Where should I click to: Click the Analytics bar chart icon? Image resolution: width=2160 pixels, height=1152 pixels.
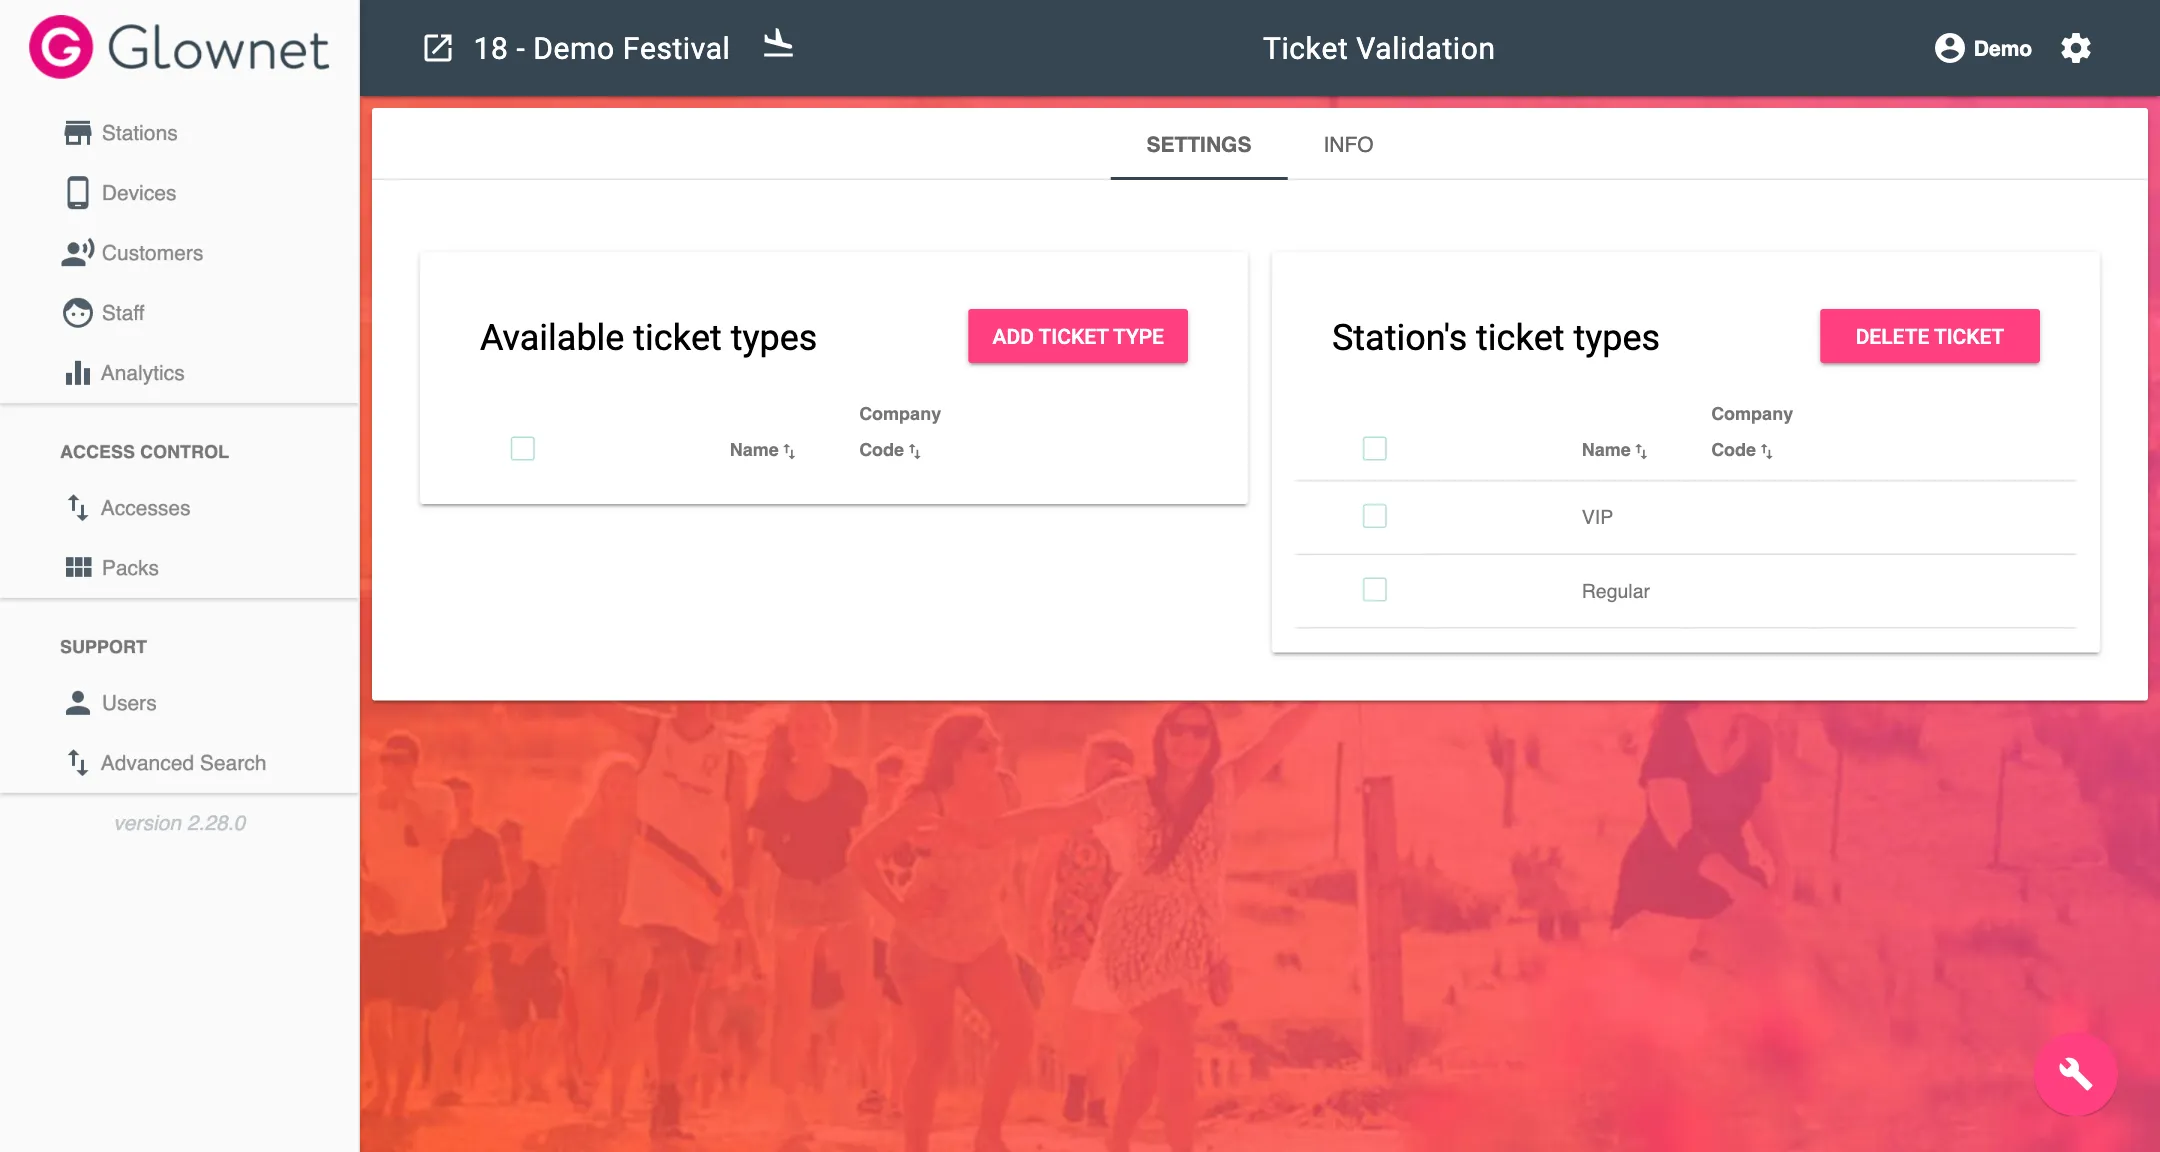tap(77, 373)
